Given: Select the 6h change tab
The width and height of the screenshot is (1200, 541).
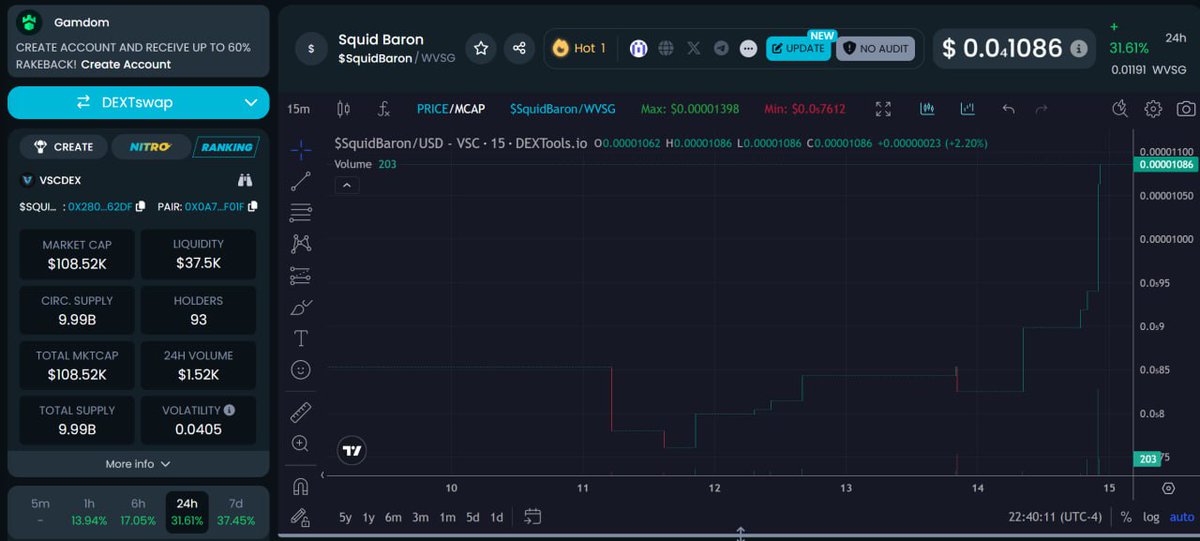Looking at the screenshot, I should click(138, 512).
